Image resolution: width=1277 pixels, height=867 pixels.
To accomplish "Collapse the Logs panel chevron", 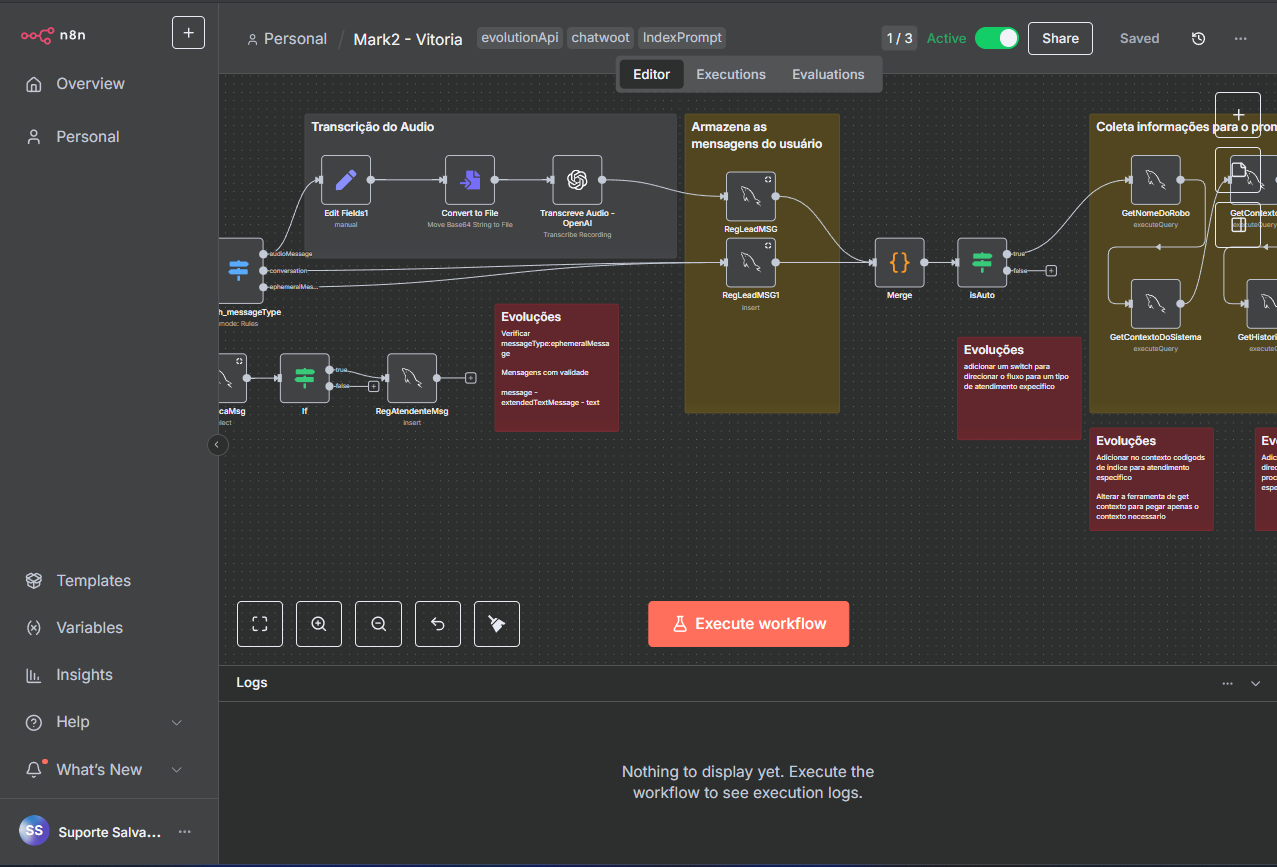I will [x=1256, y=683].
